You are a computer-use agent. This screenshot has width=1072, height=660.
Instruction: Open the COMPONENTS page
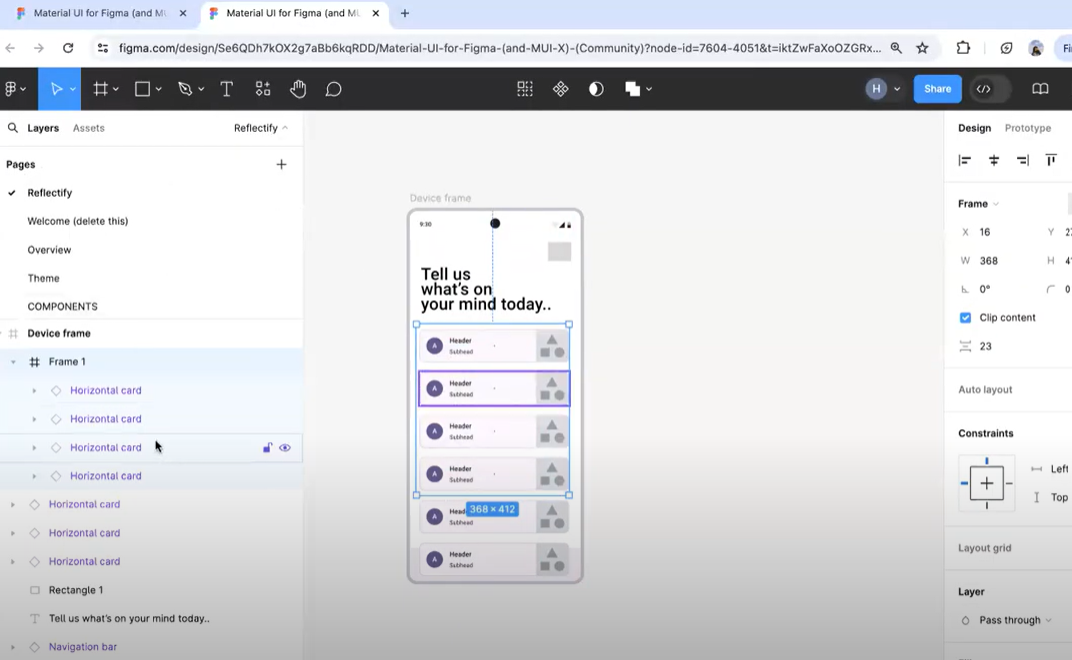62,306
